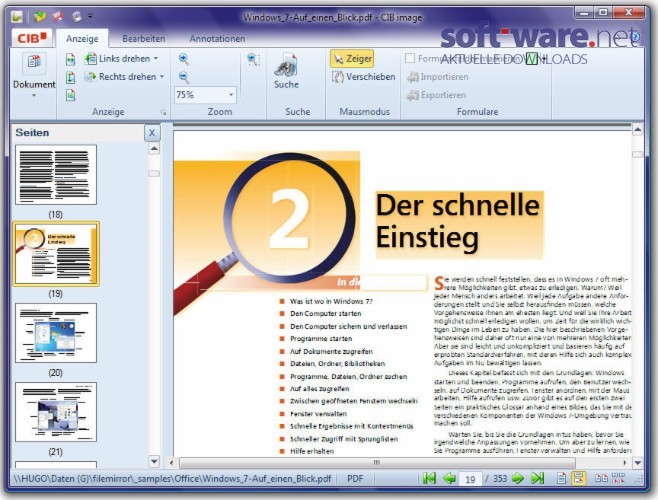Switch to two-page side-by-side layout
Viewport: 658px width, 500px height.
[601, 478]
